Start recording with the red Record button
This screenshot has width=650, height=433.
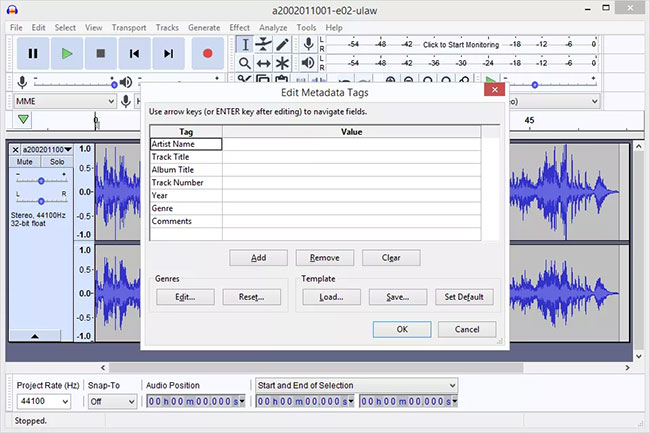coord(208,53)
